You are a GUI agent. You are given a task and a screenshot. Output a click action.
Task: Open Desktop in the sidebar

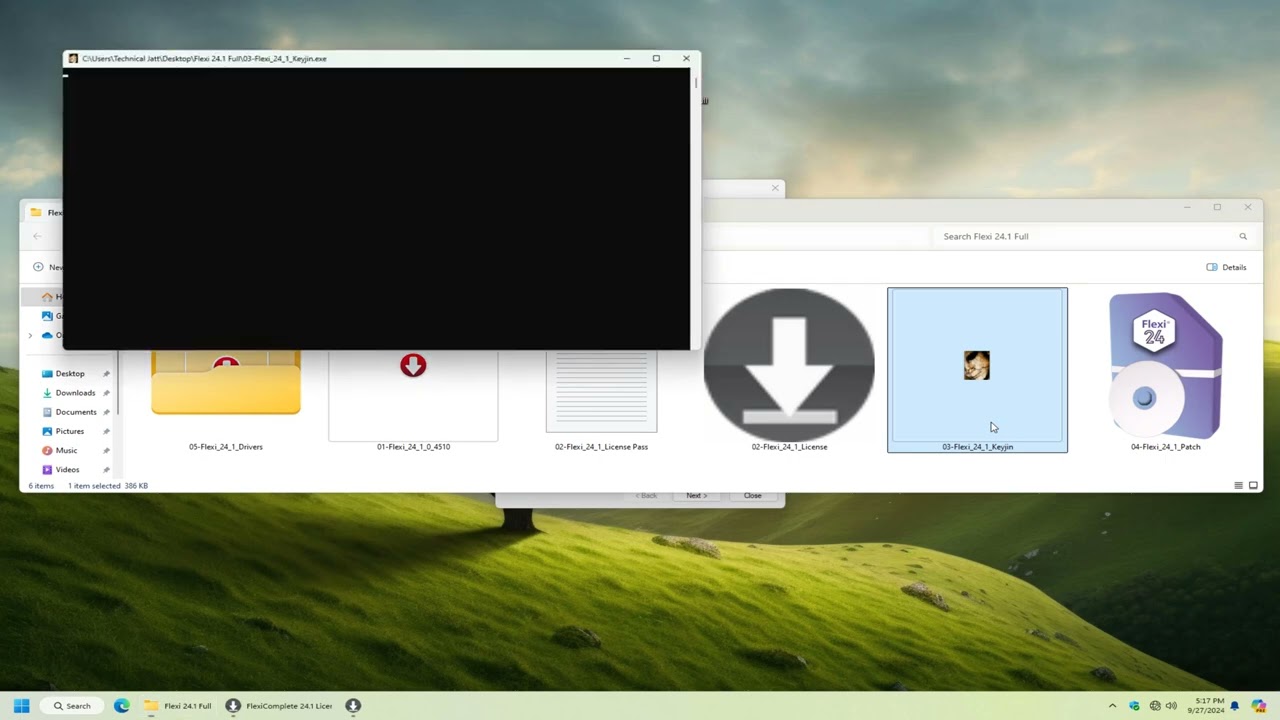(70, 374)
